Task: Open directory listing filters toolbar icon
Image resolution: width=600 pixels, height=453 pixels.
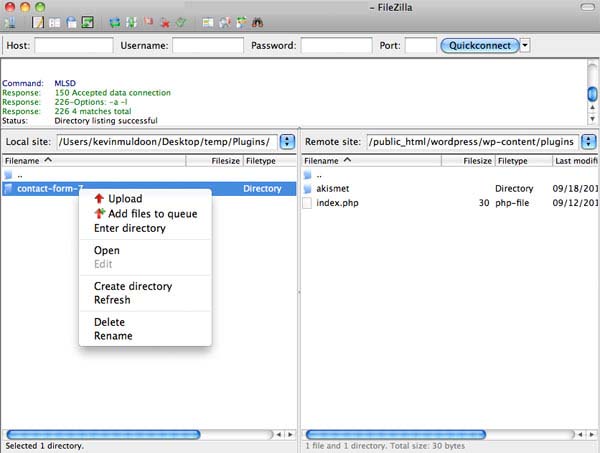Action: [208, 23]
